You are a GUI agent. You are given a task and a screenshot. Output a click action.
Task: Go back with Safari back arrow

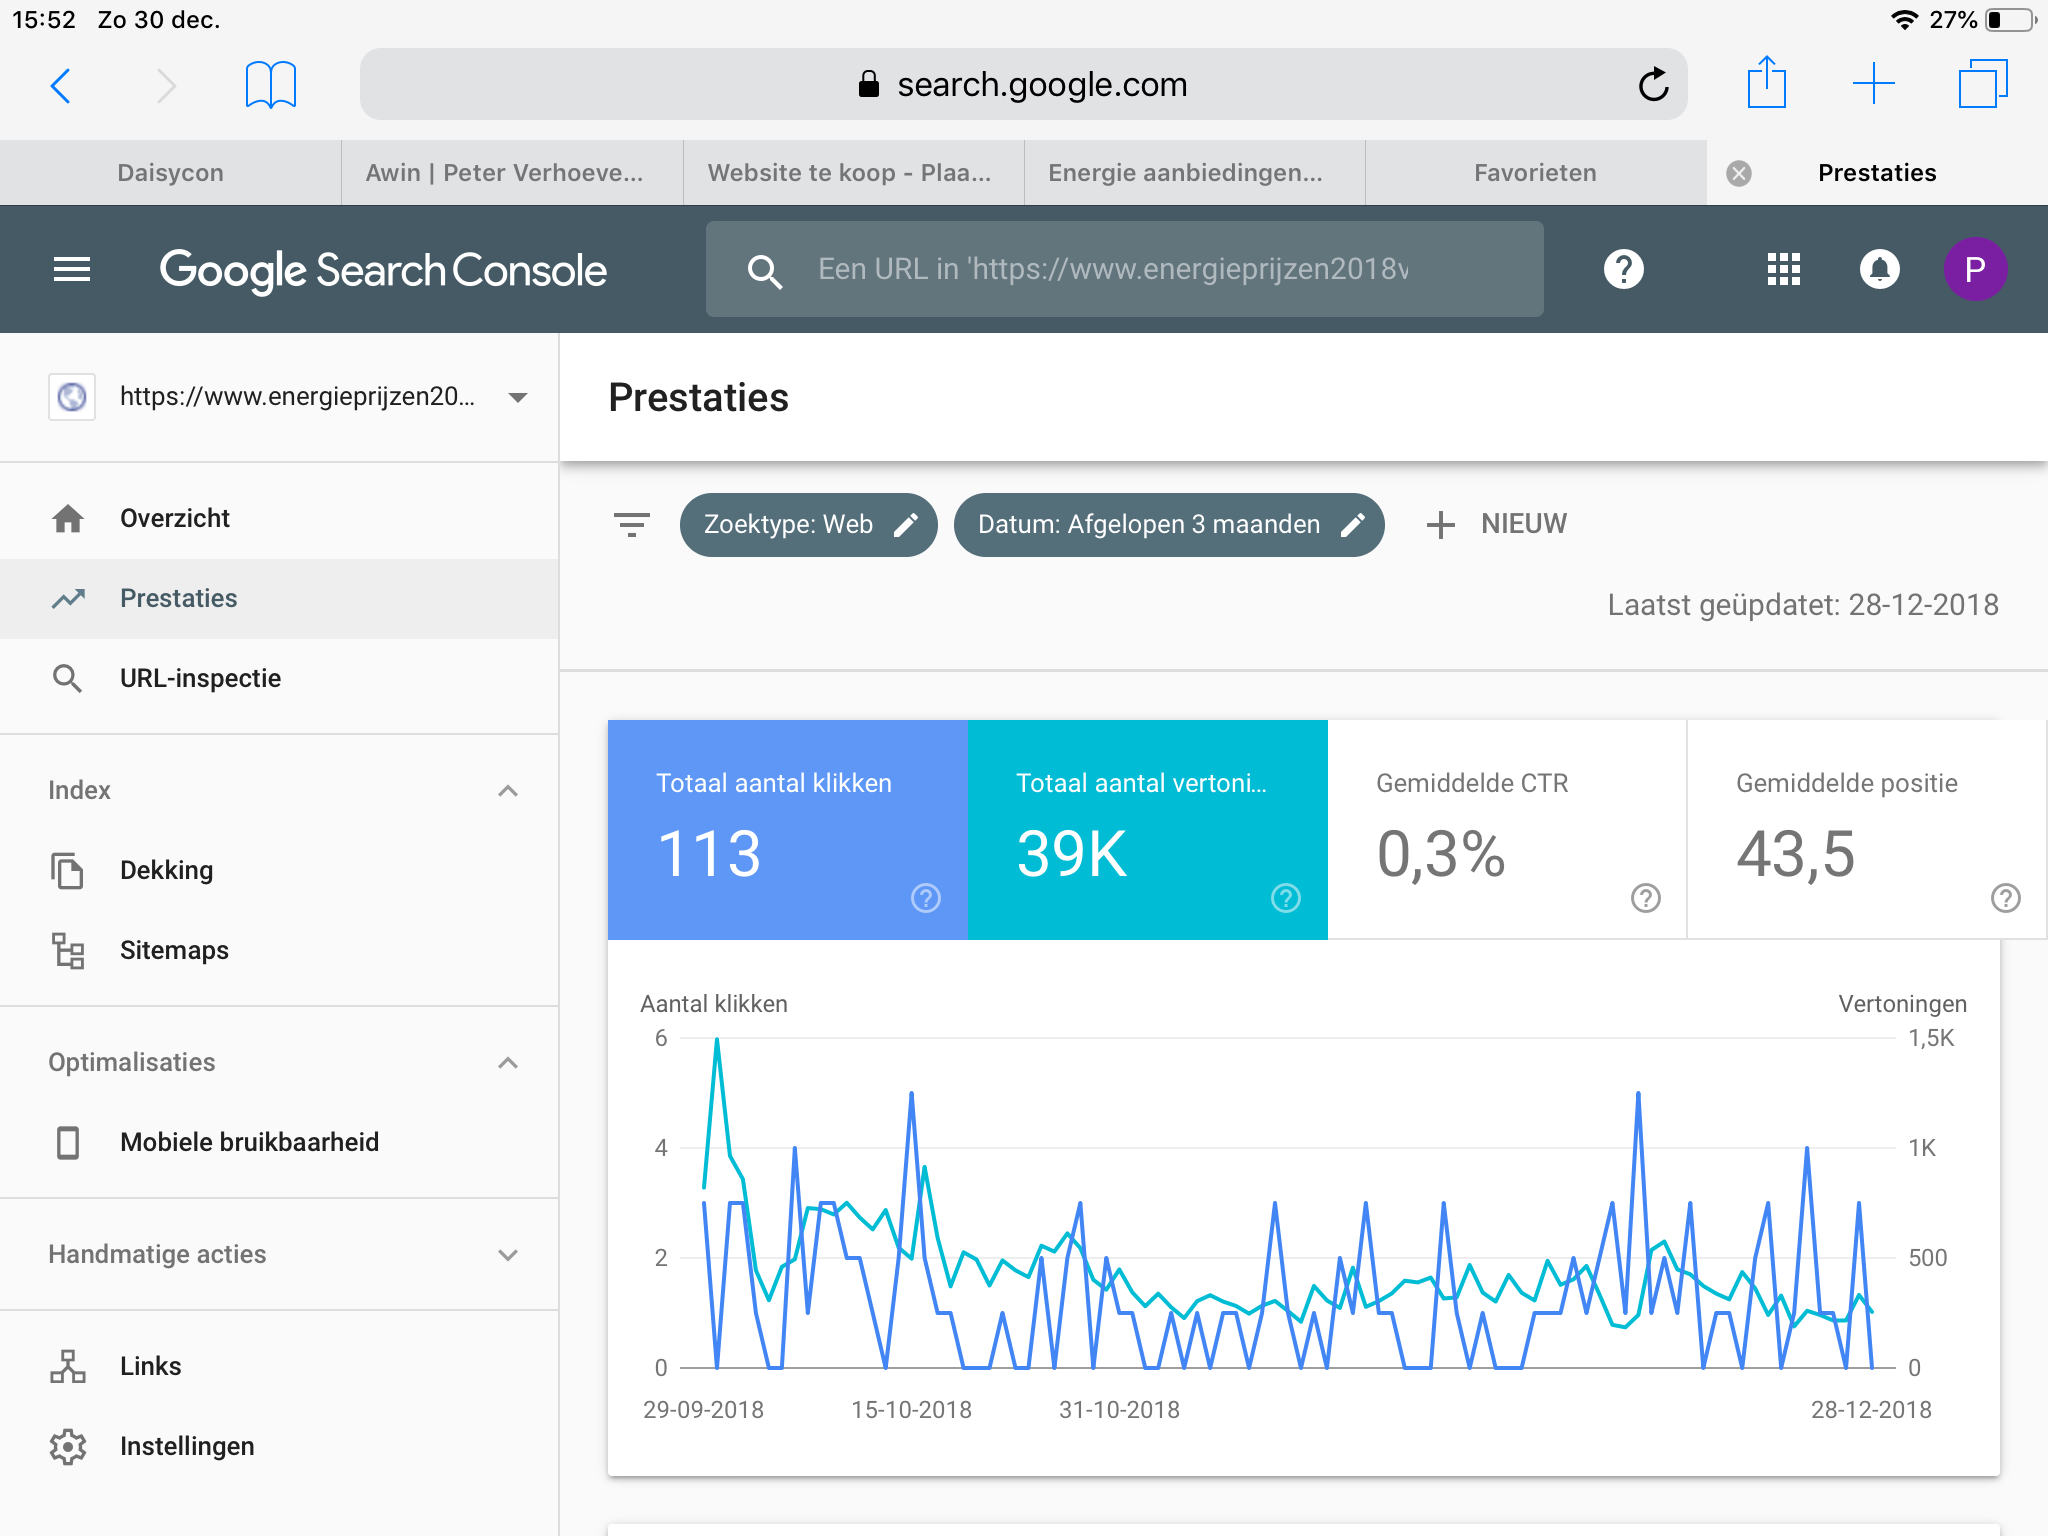(61, 85)
